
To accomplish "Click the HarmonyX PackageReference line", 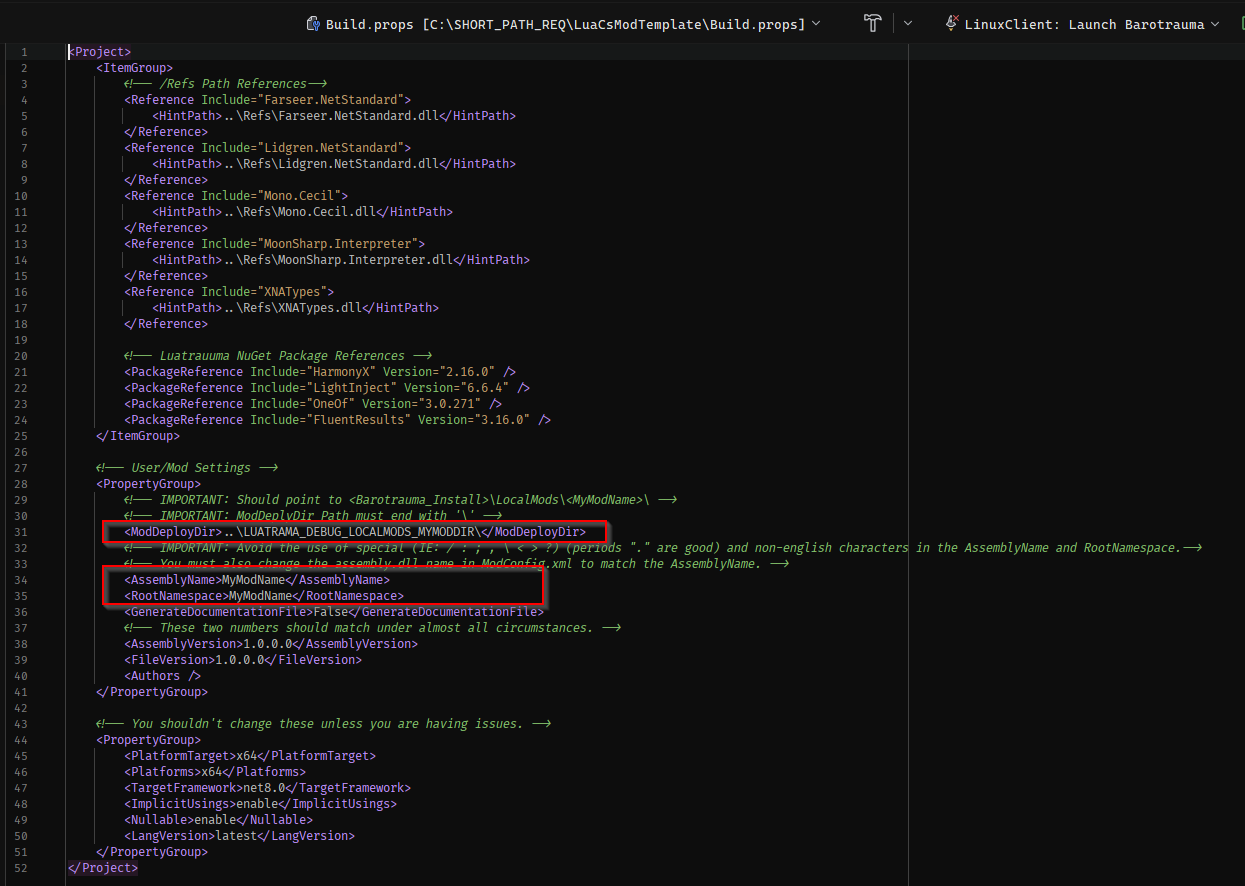I will (x=320, y=371).
